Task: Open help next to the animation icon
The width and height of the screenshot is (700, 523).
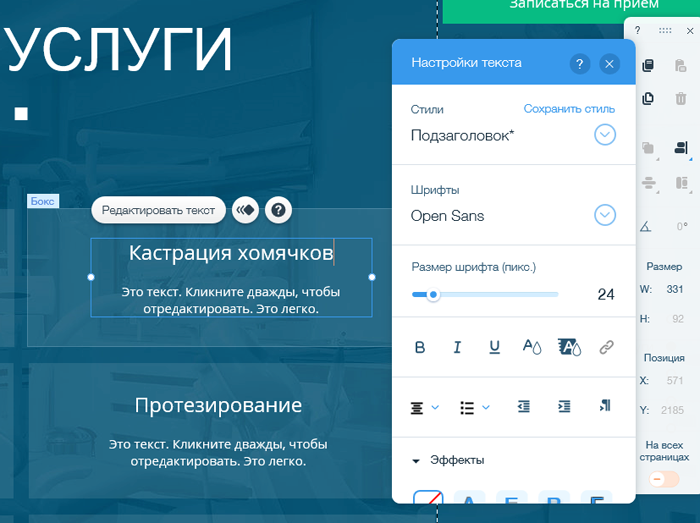Action: (278, 210)
